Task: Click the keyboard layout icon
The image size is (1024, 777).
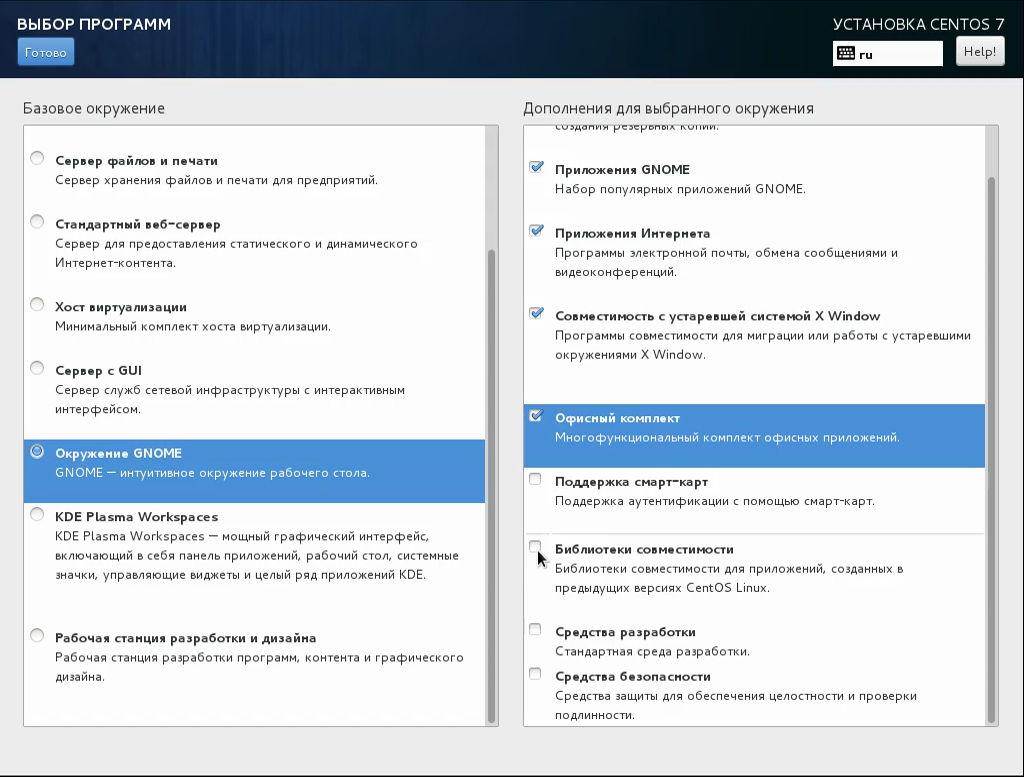Action: (x=846, y=54)
